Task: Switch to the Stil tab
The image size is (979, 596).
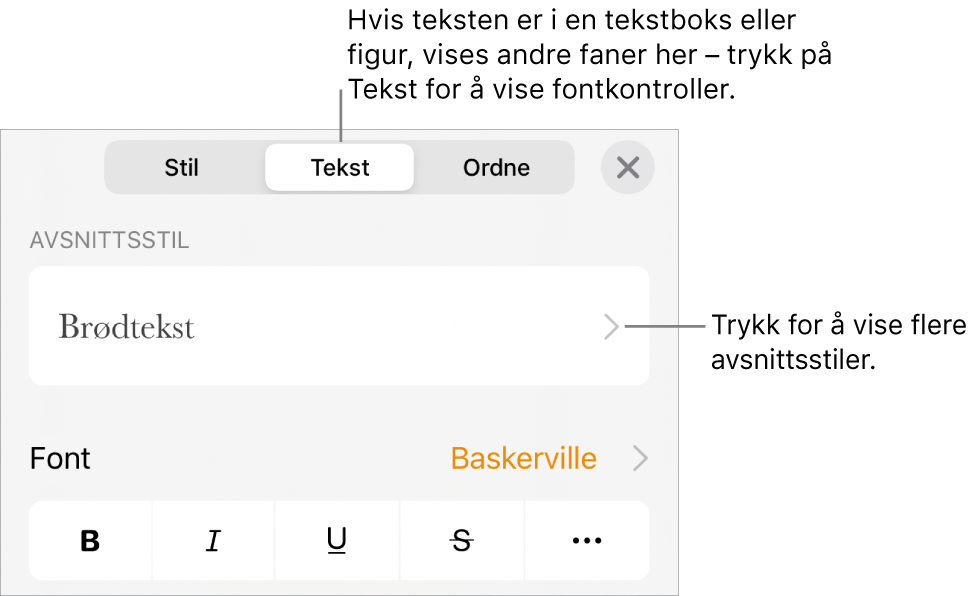Action: tap(182, 167)
